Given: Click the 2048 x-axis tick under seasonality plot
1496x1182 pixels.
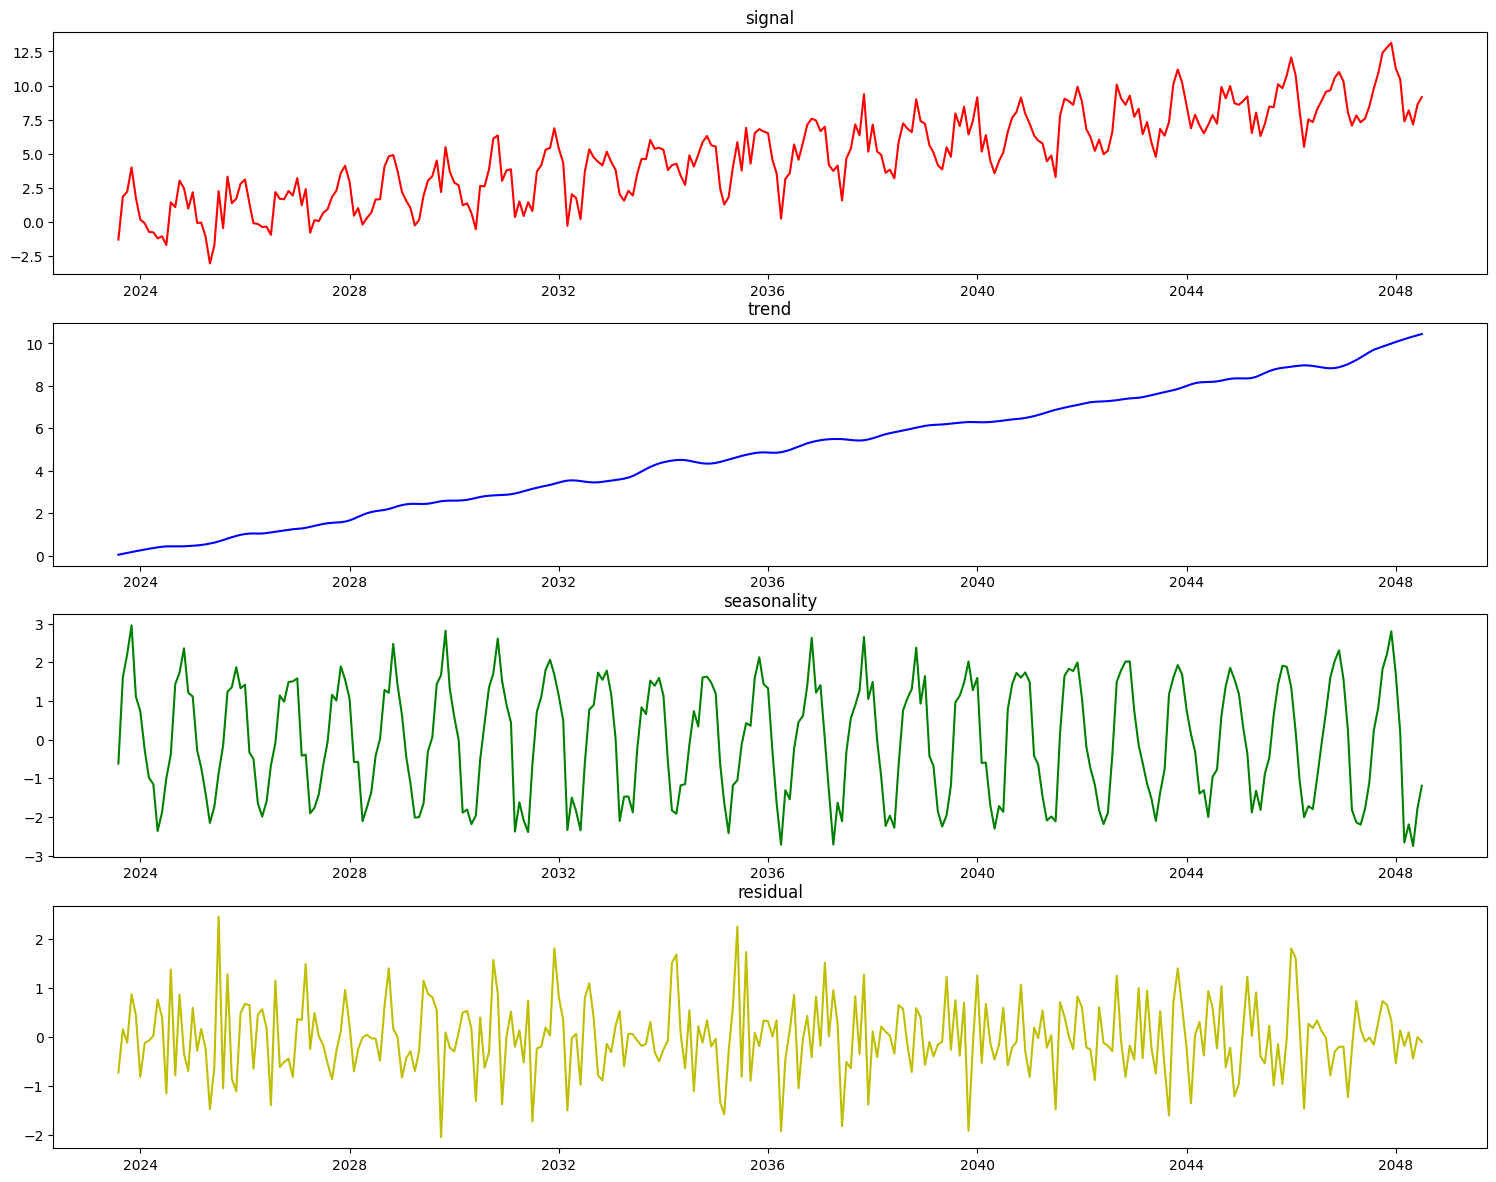Looking at the screenshot, I should pos(1395,874).
